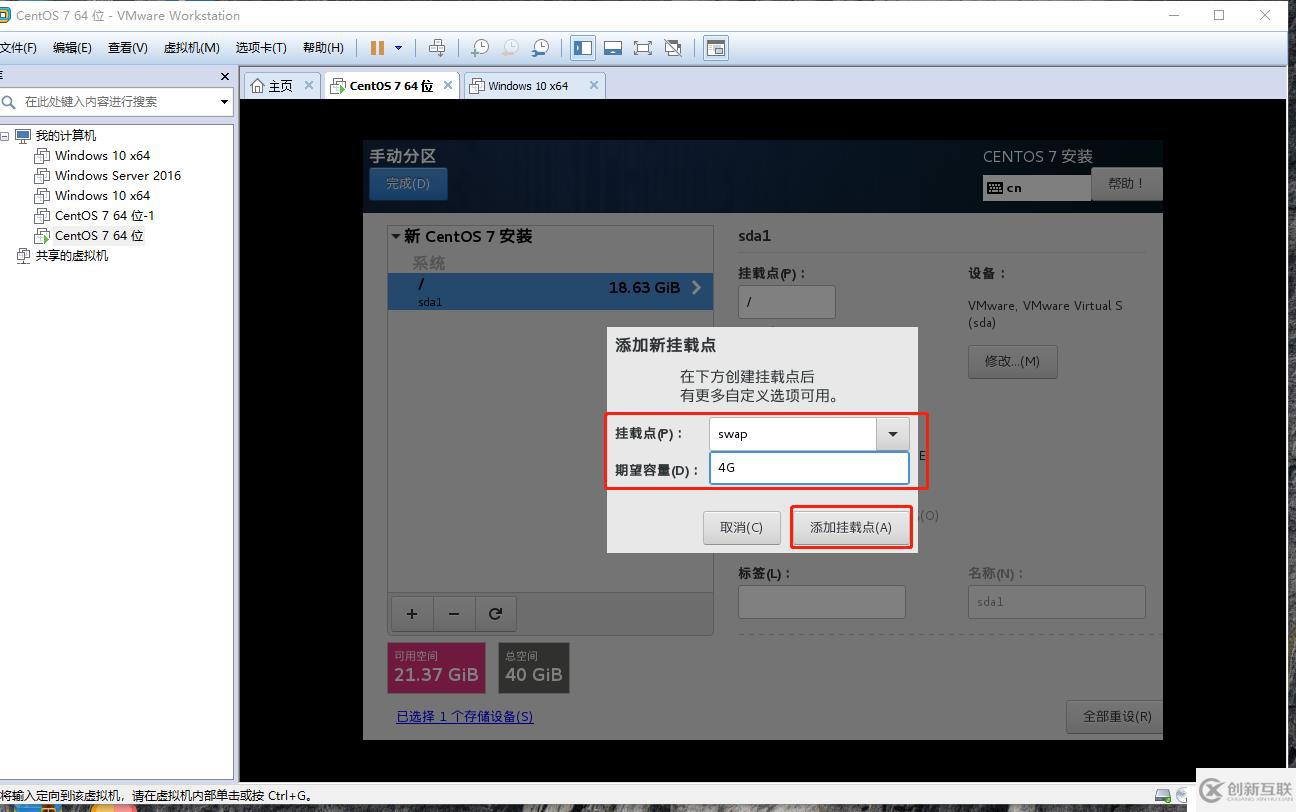Viewport: 1296px width, 812px height.
Task: Click the cn keyboard layout indicator
Action: 1036,188
